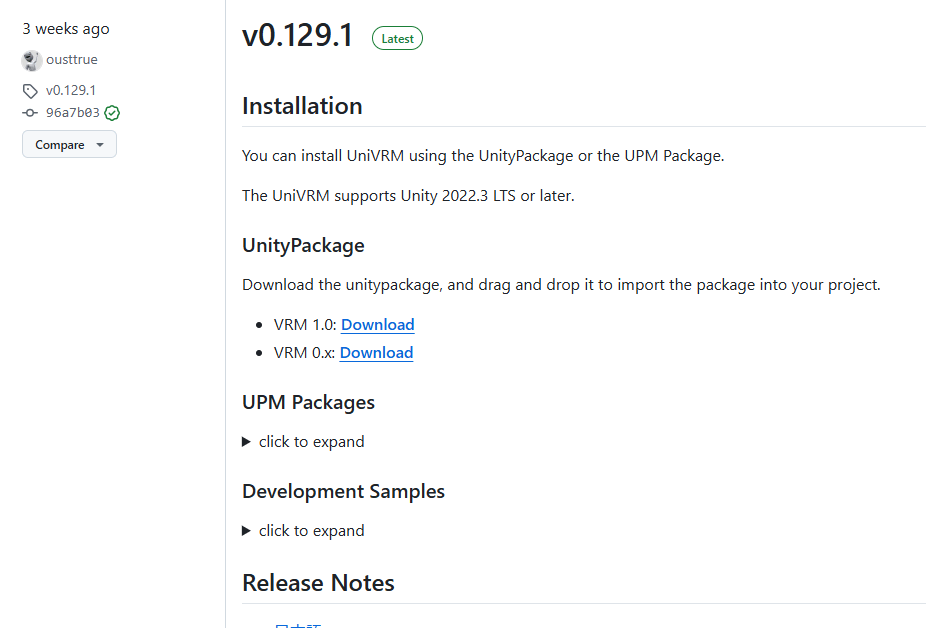The image size is (926, 628).
Task: Click the commit icon beside 96a7b03
Action: [x=30, y=113]
